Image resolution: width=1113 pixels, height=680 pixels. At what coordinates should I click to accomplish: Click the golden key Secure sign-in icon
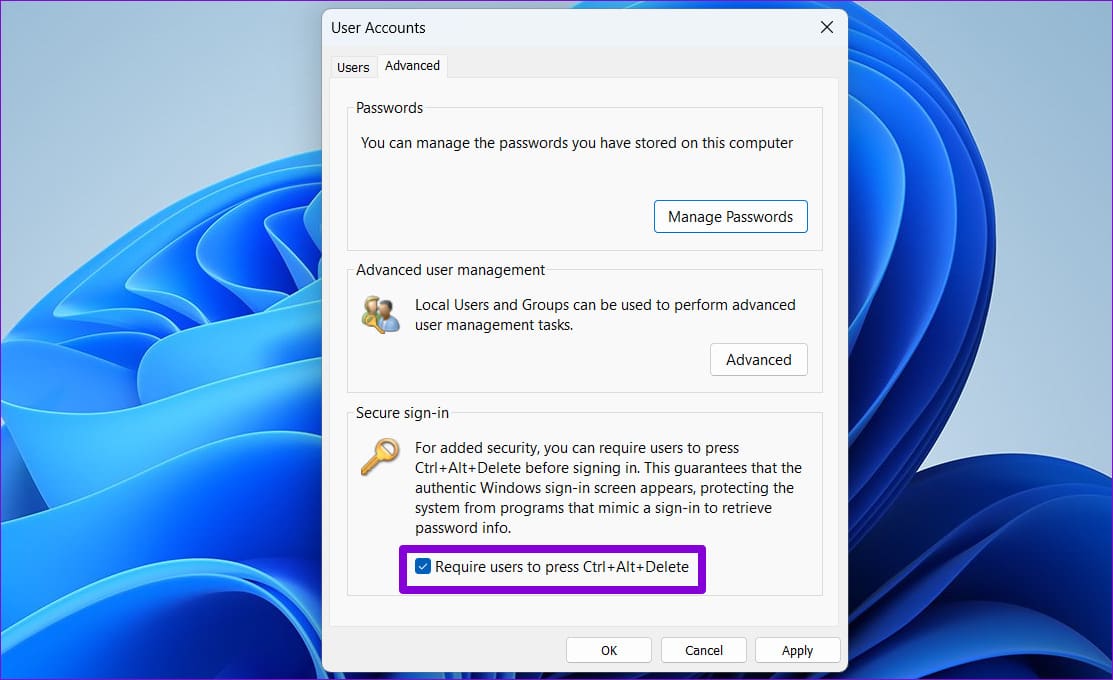pos(380,456)
